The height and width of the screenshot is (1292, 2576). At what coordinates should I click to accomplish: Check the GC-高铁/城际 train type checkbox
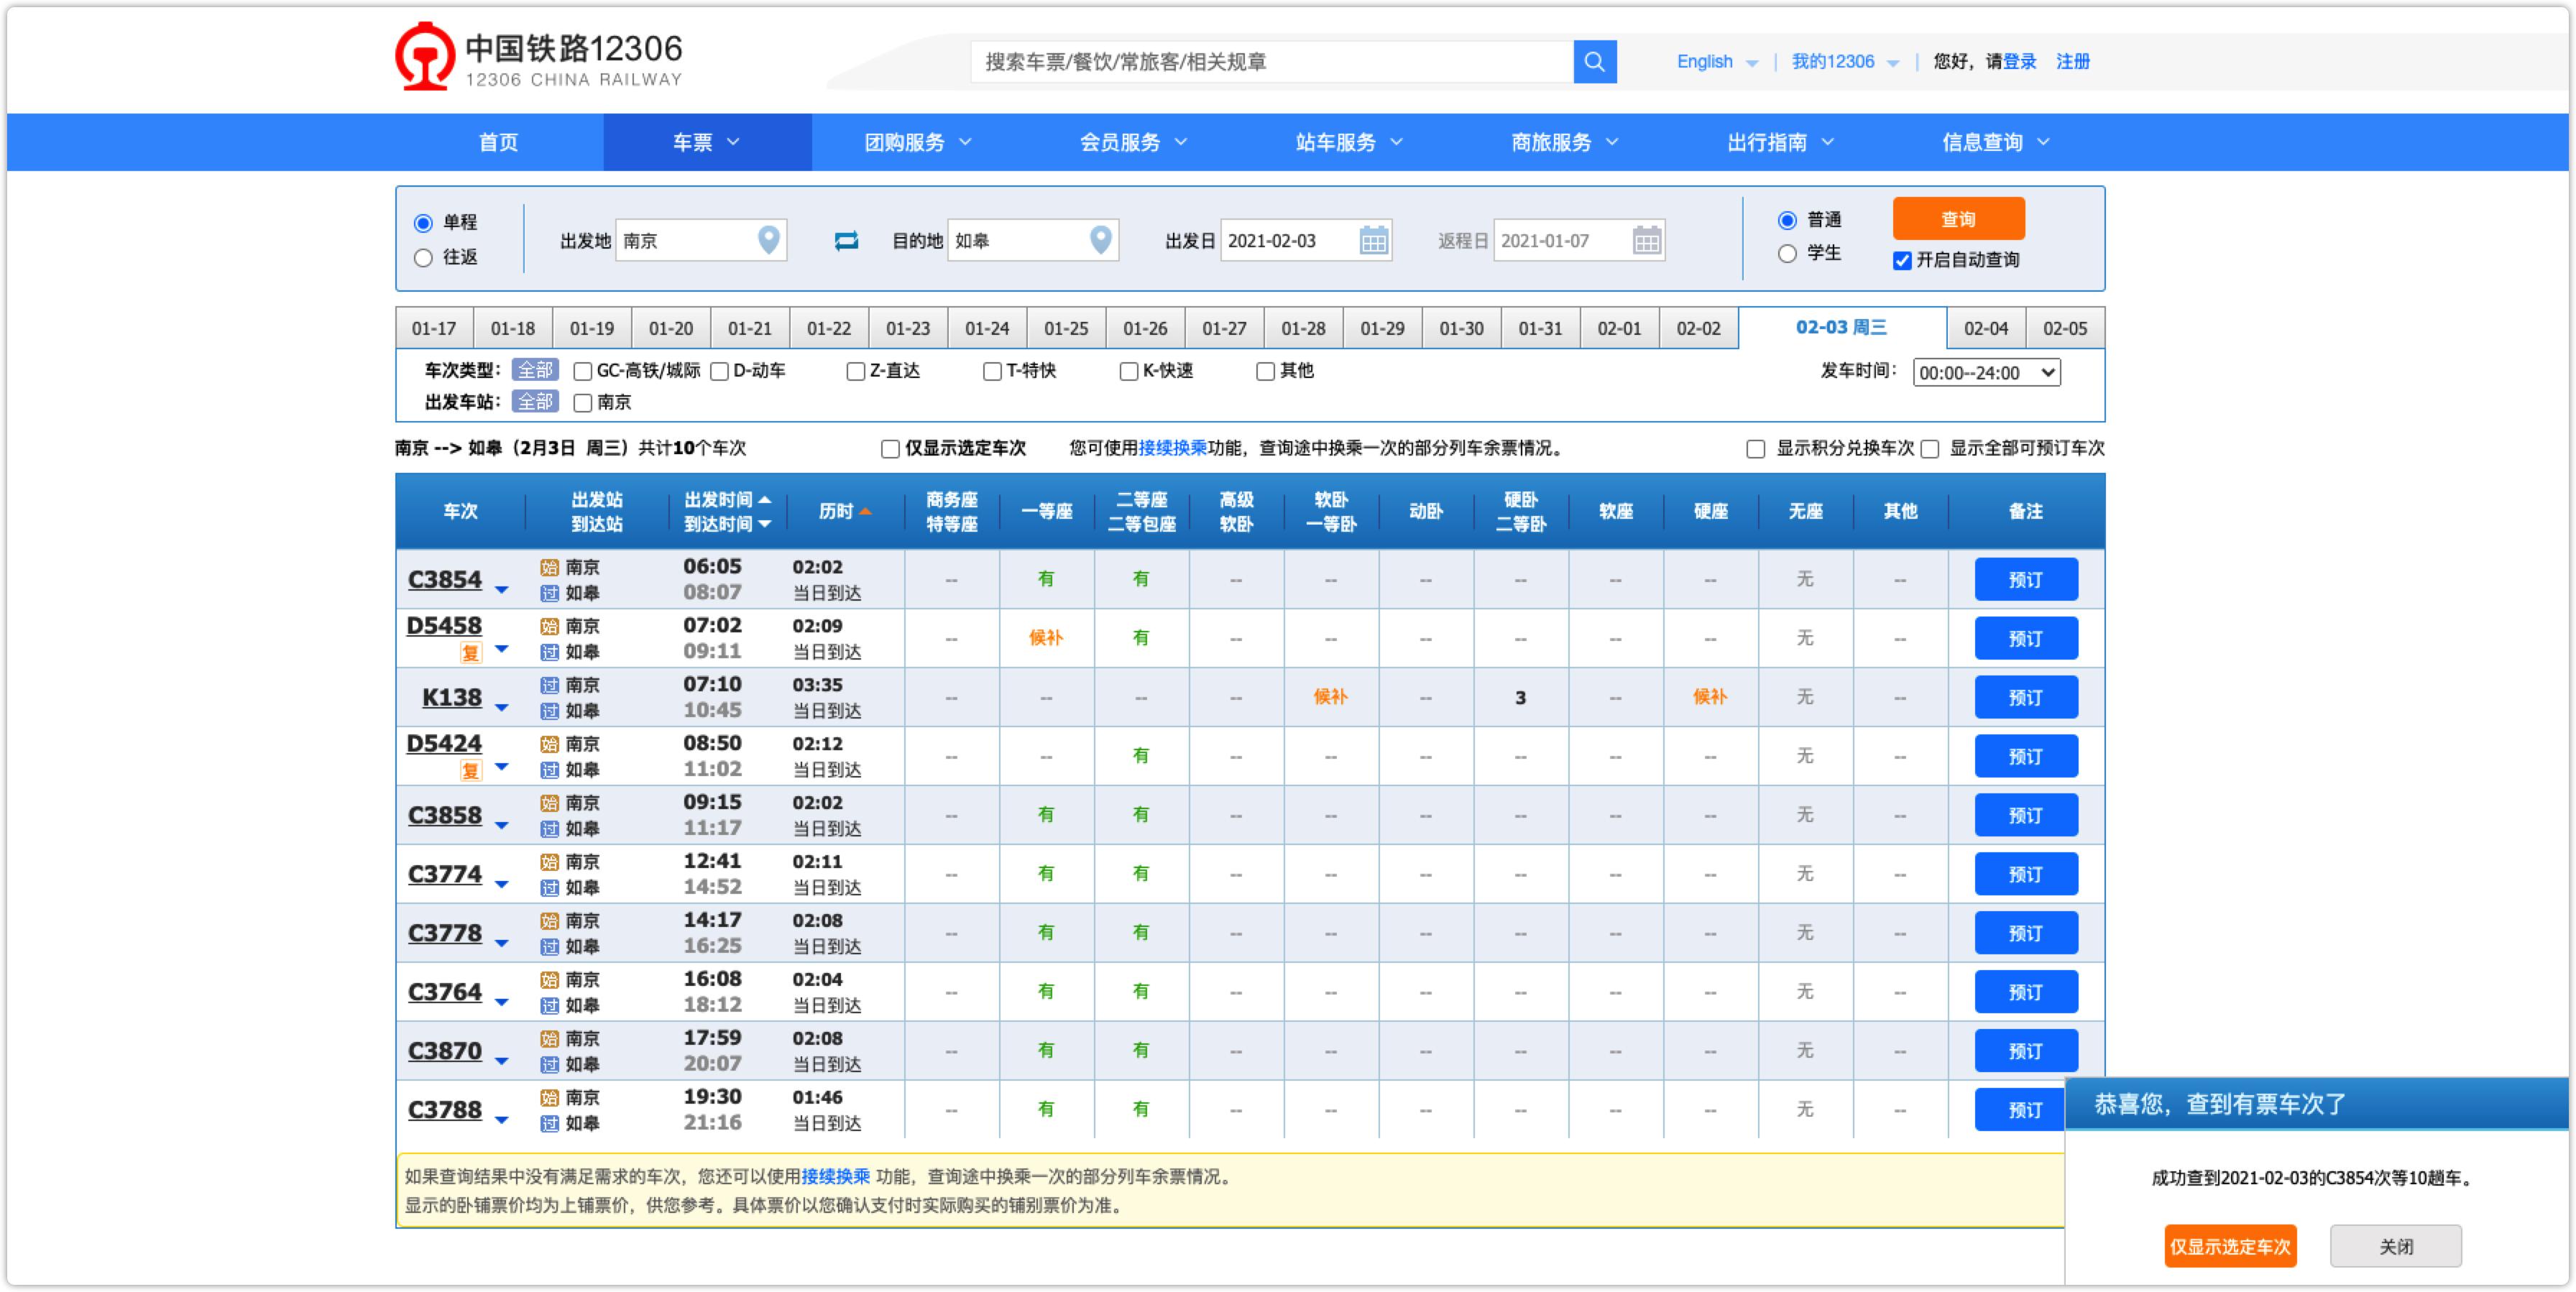pos(582,372)
